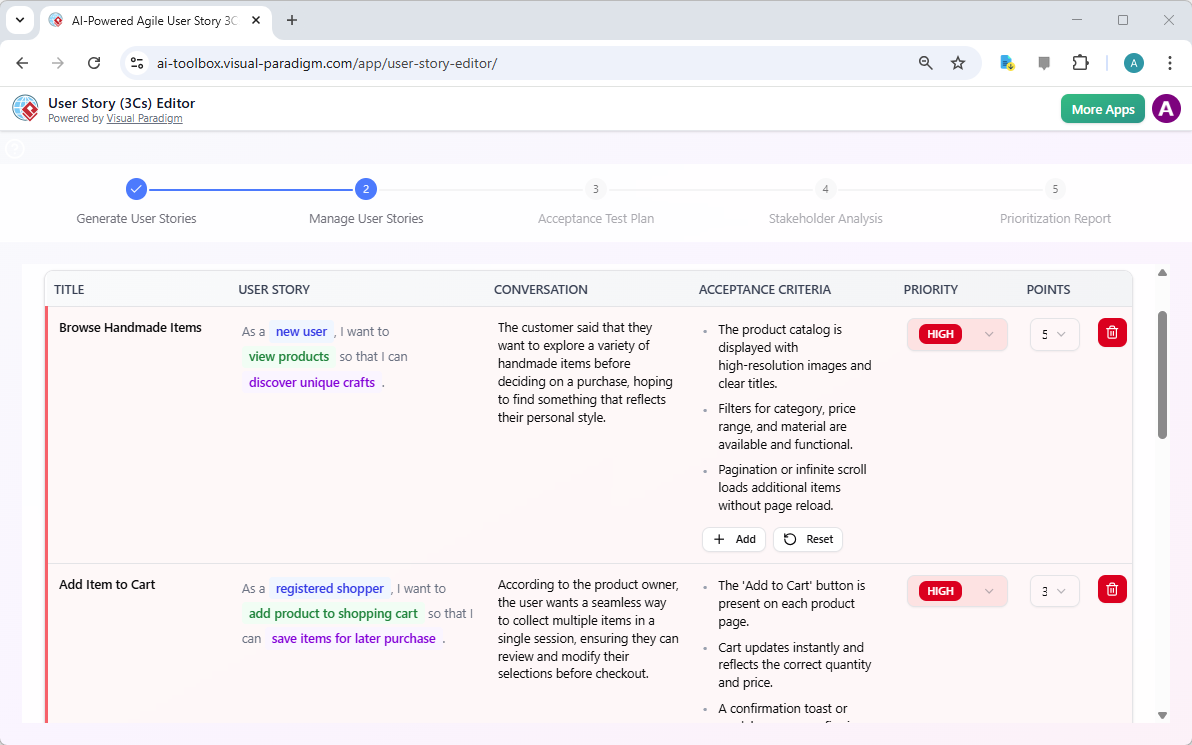The height and width of the screenshot is (745, 1192).
Task: Open HIGH priority dropdown for Browse Handmade Items
Action: click(x=956, y=333)
